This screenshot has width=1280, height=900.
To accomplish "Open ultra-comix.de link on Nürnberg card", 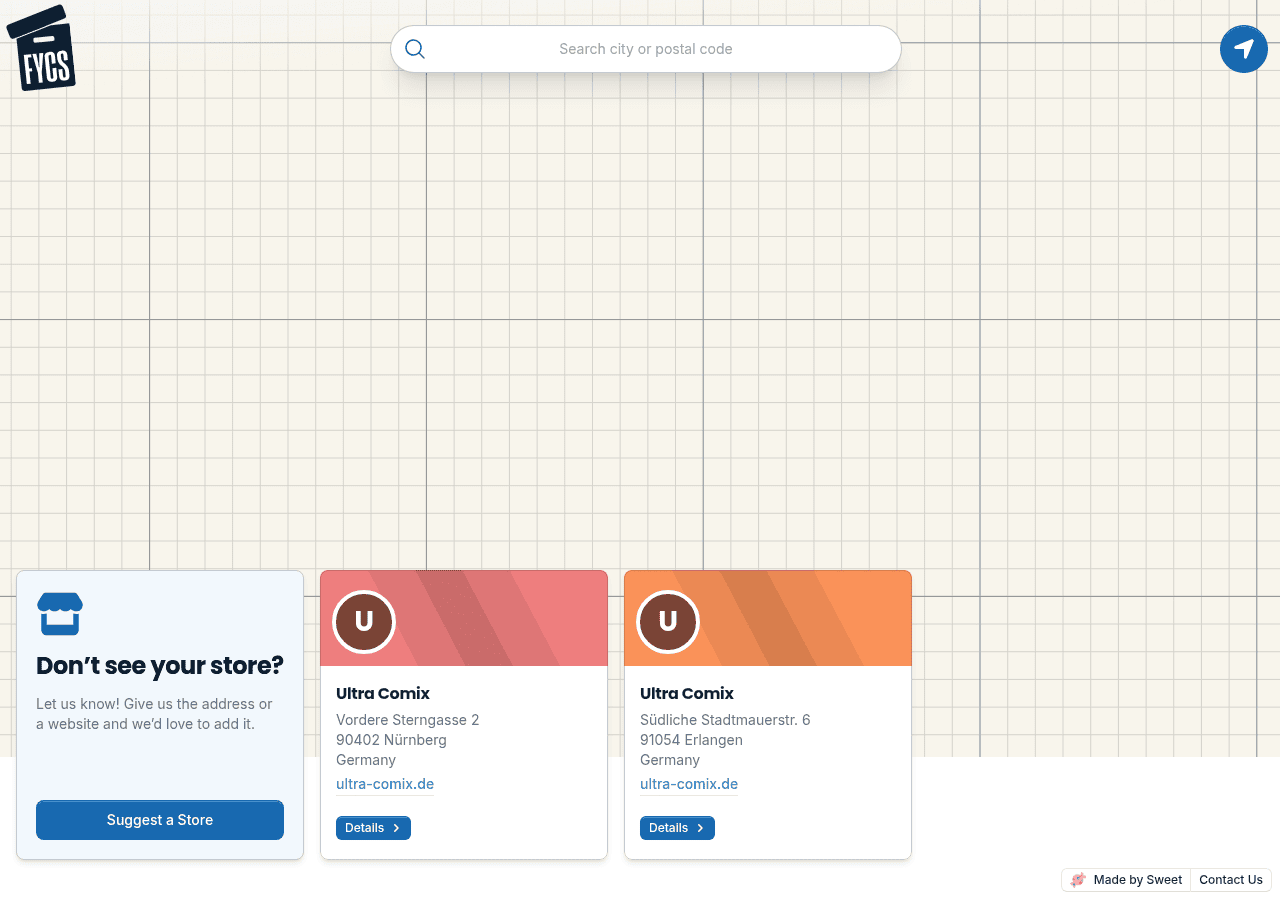I will pyautogui.click(x=385, y=784).
